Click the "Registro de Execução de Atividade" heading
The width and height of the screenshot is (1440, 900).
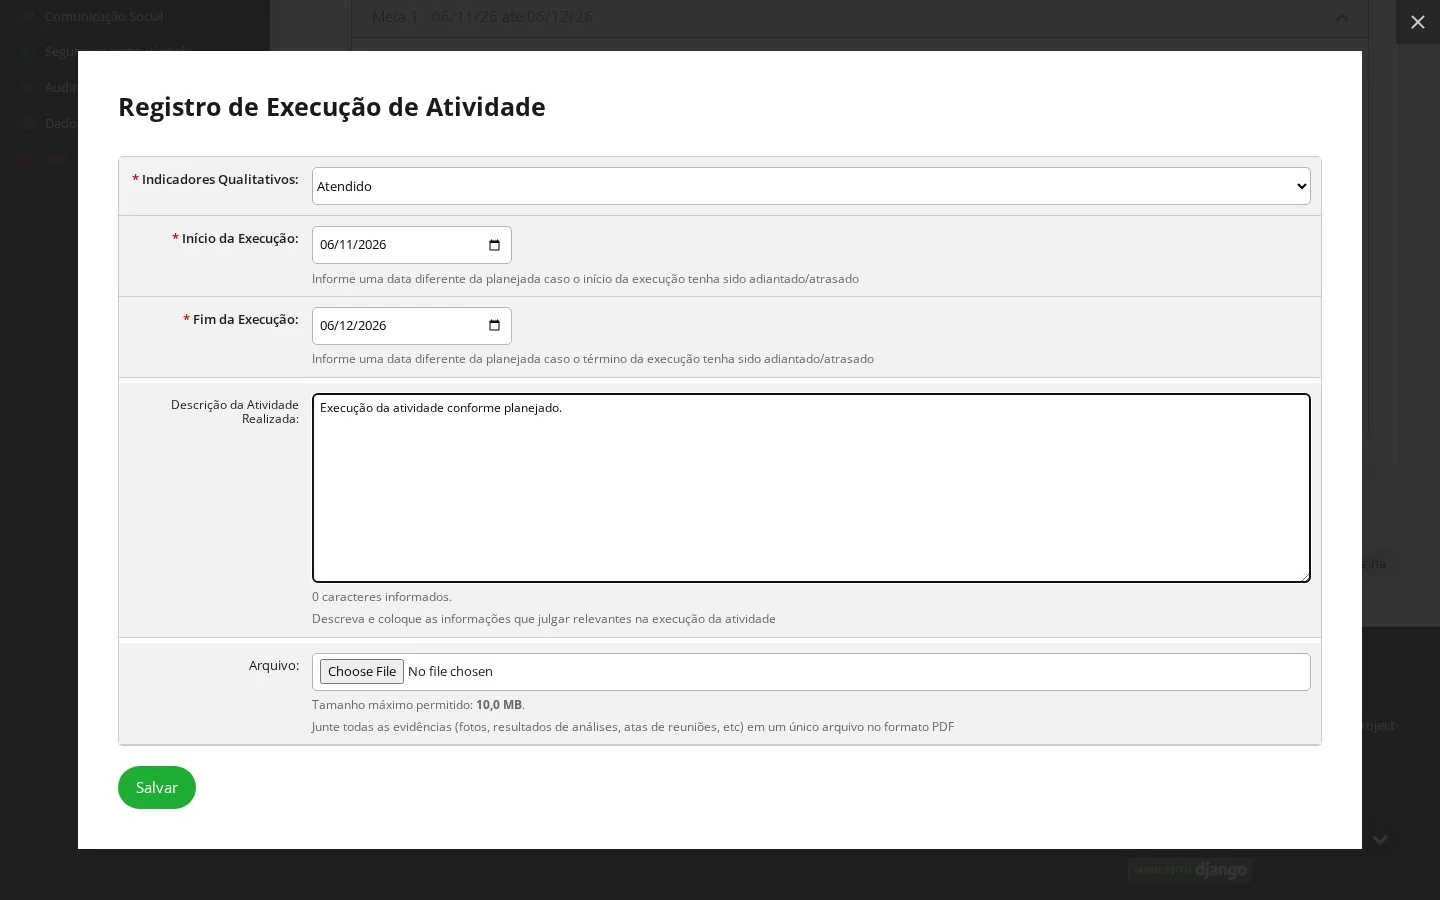coord(332,107)
